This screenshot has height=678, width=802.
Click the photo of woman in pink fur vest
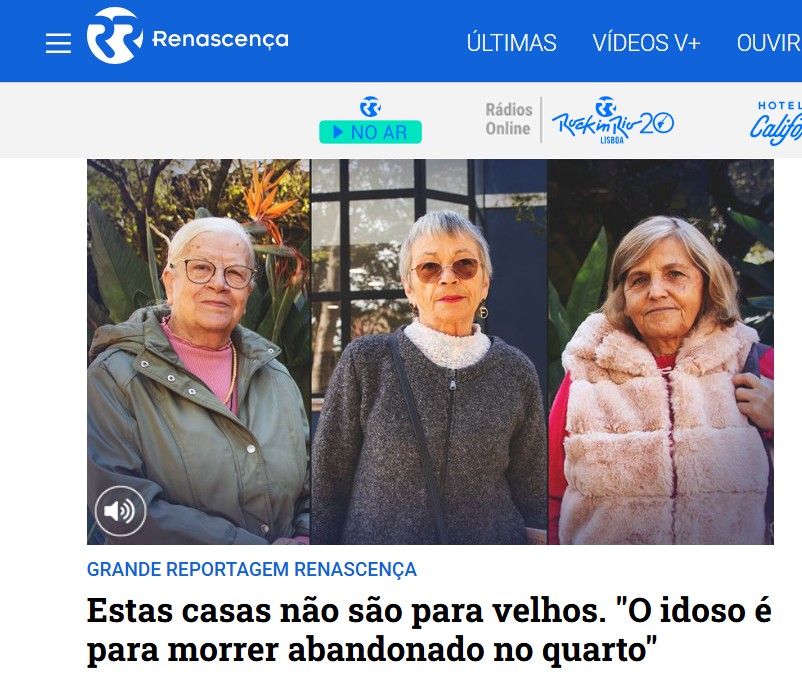point(661,352)
